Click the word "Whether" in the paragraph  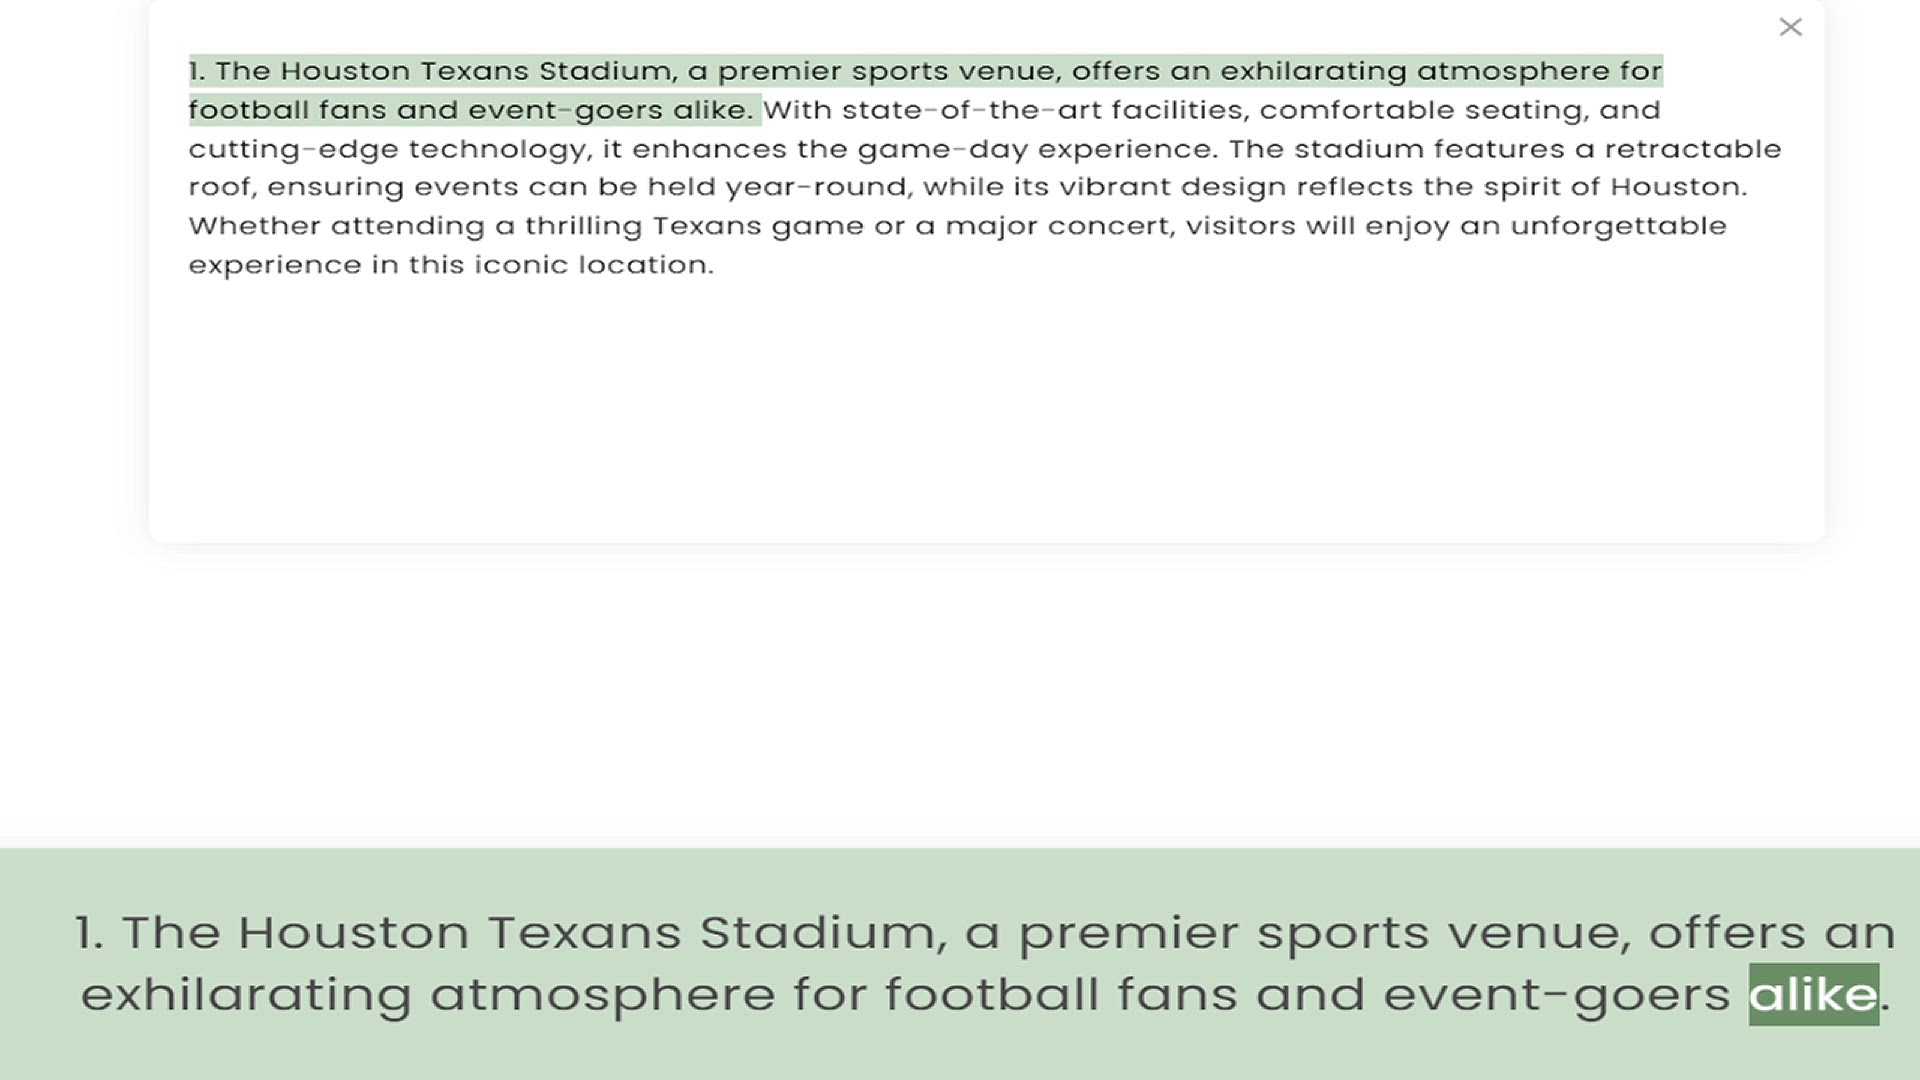coord(253,226)
